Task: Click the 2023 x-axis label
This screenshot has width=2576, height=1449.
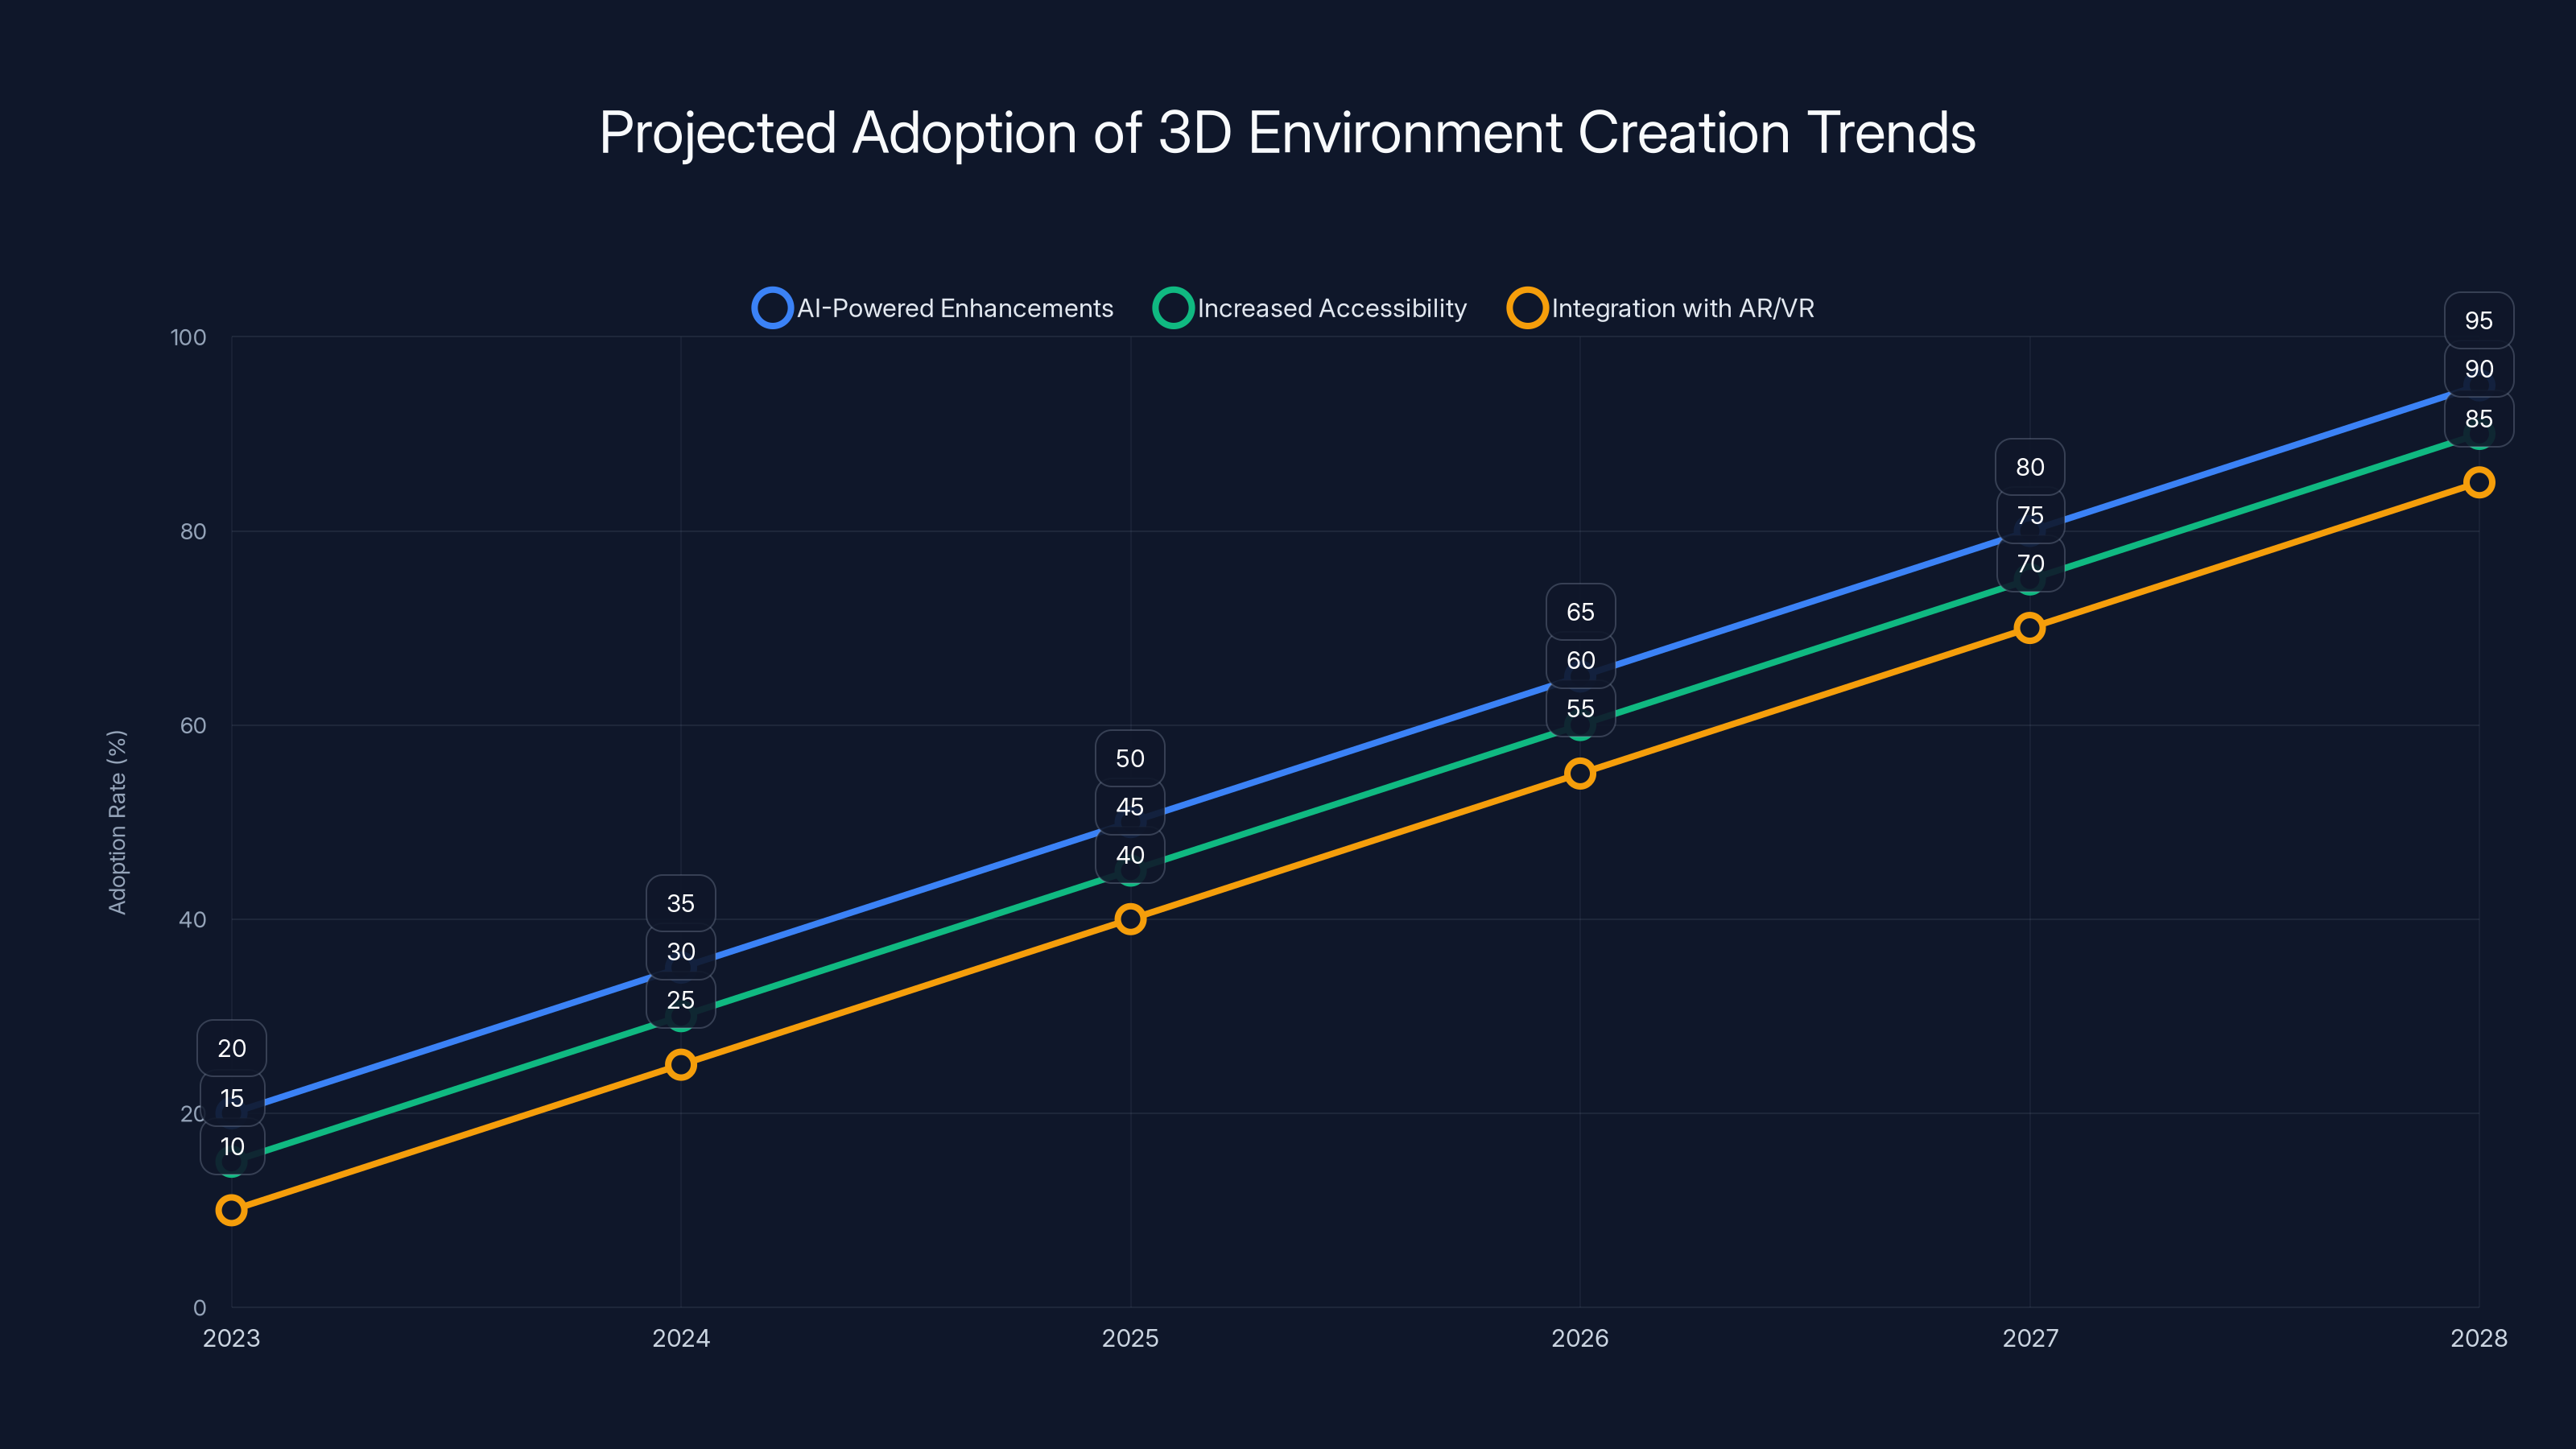Action: point(231,1338)
